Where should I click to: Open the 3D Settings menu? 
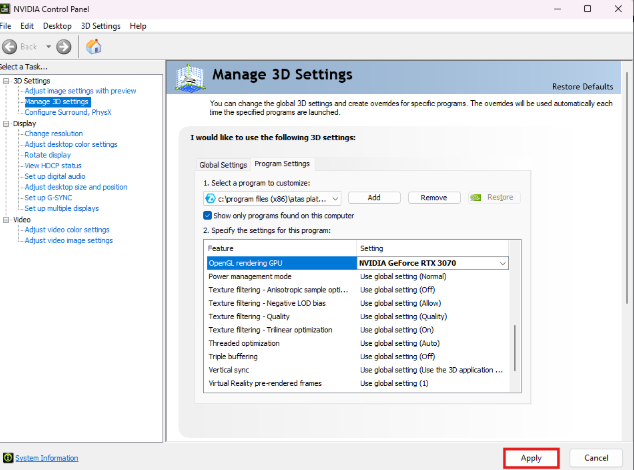tap(101, 26)
